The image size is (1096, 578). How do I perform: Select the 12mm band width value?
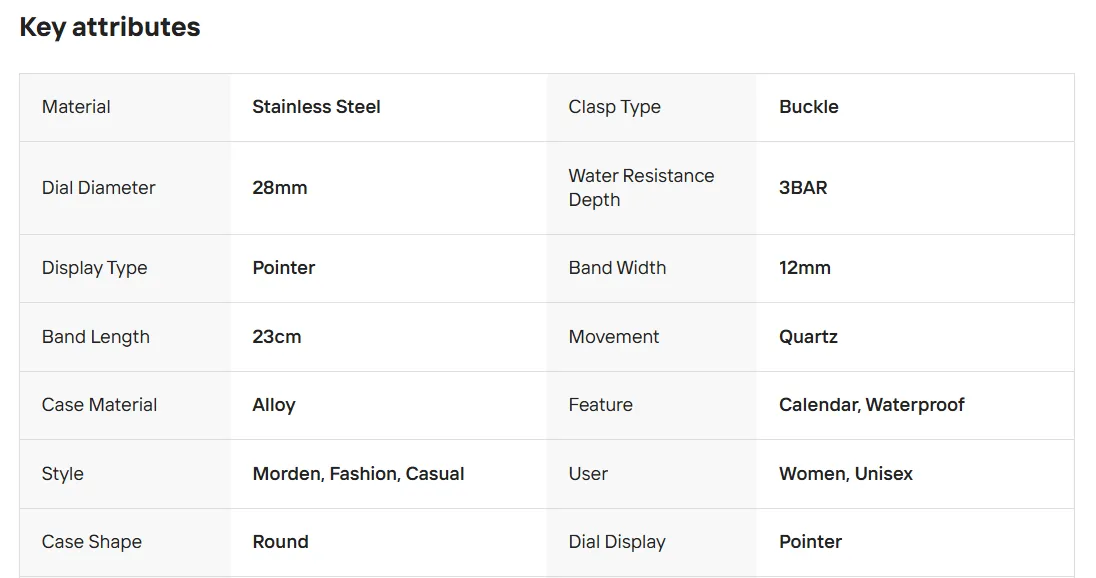804,268
